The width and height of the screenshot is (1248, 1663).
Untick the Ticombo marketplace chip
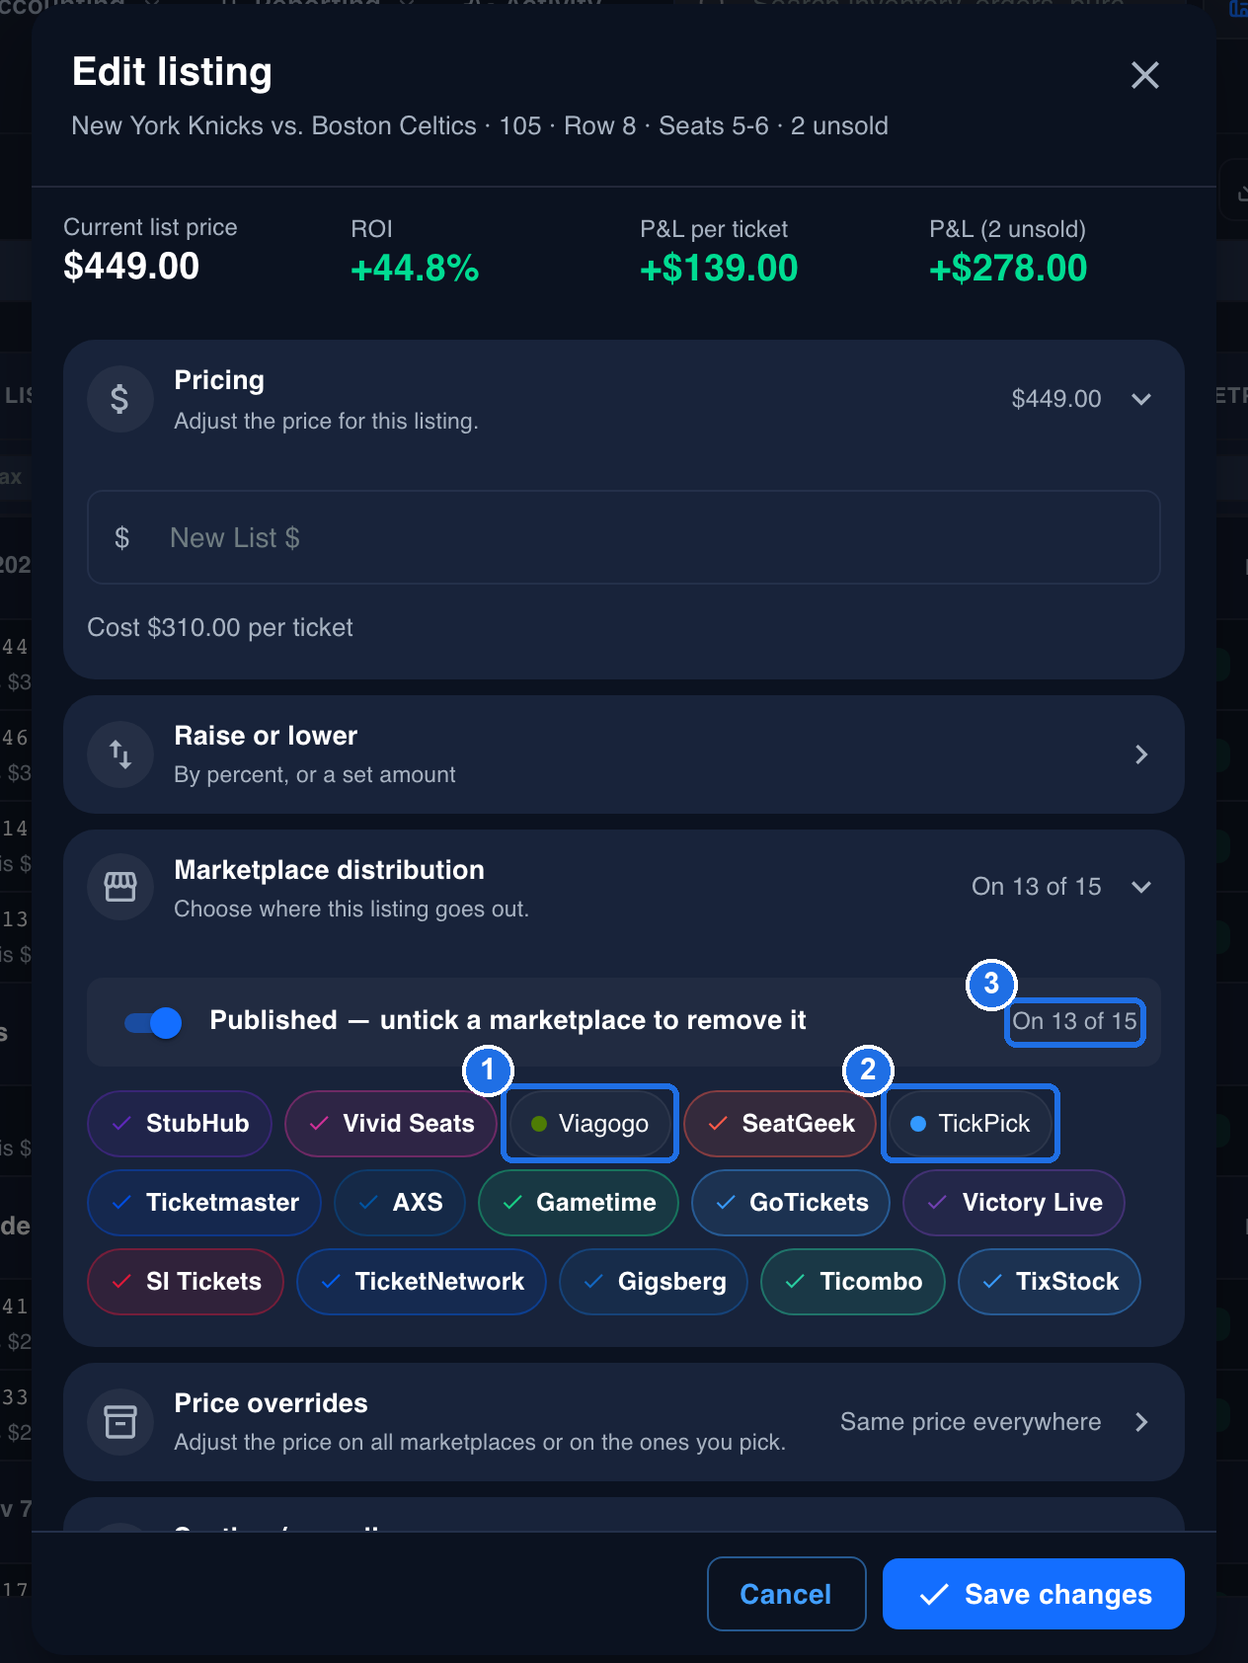853,1281
